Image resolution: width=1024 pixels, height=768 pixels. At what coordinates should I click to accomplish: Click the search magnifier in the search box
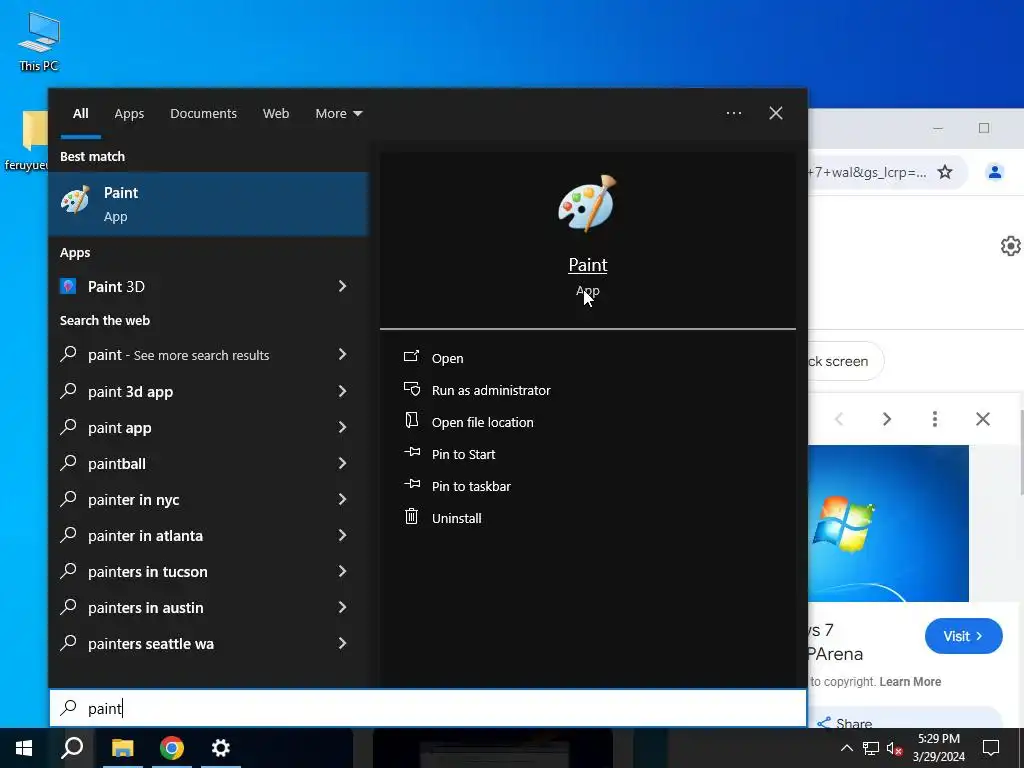[69, 708]
